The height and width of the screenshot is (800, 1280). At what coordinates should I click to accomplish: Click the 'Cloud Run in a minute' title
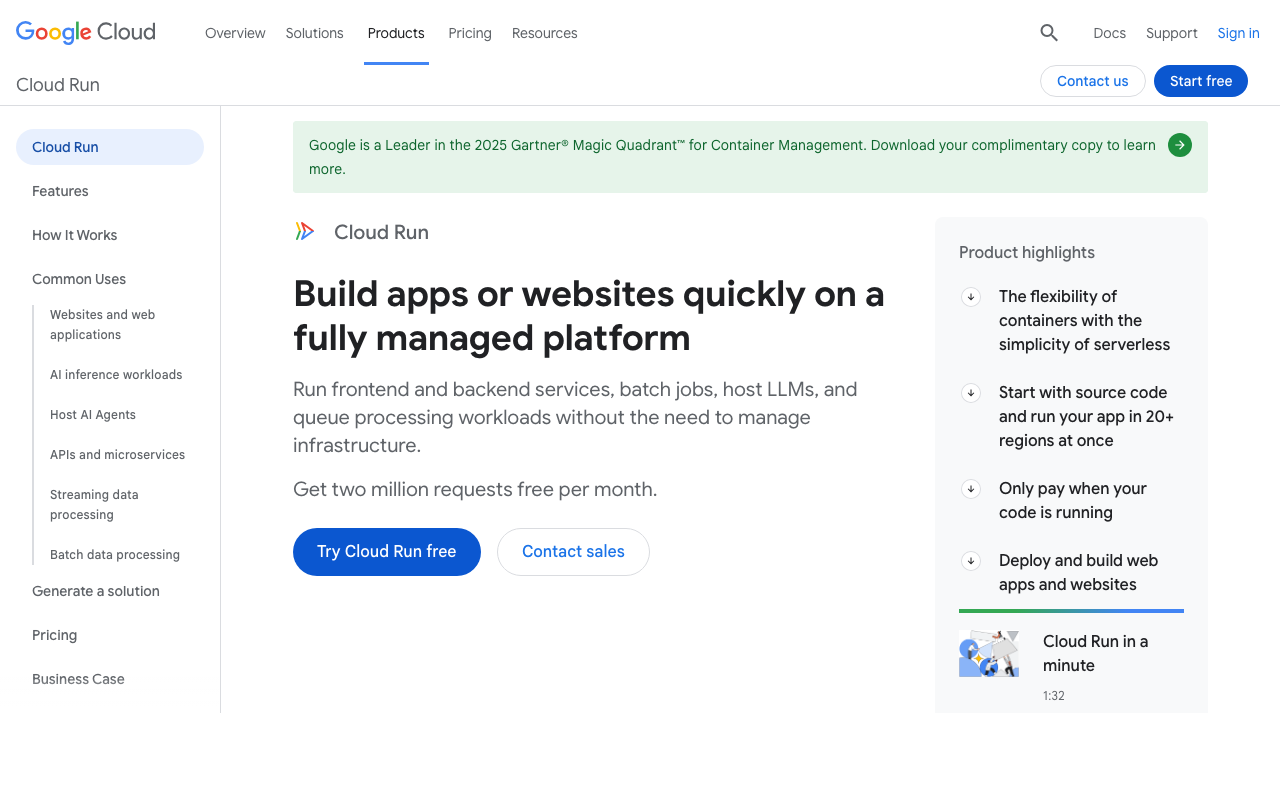tap(1095, 653)
